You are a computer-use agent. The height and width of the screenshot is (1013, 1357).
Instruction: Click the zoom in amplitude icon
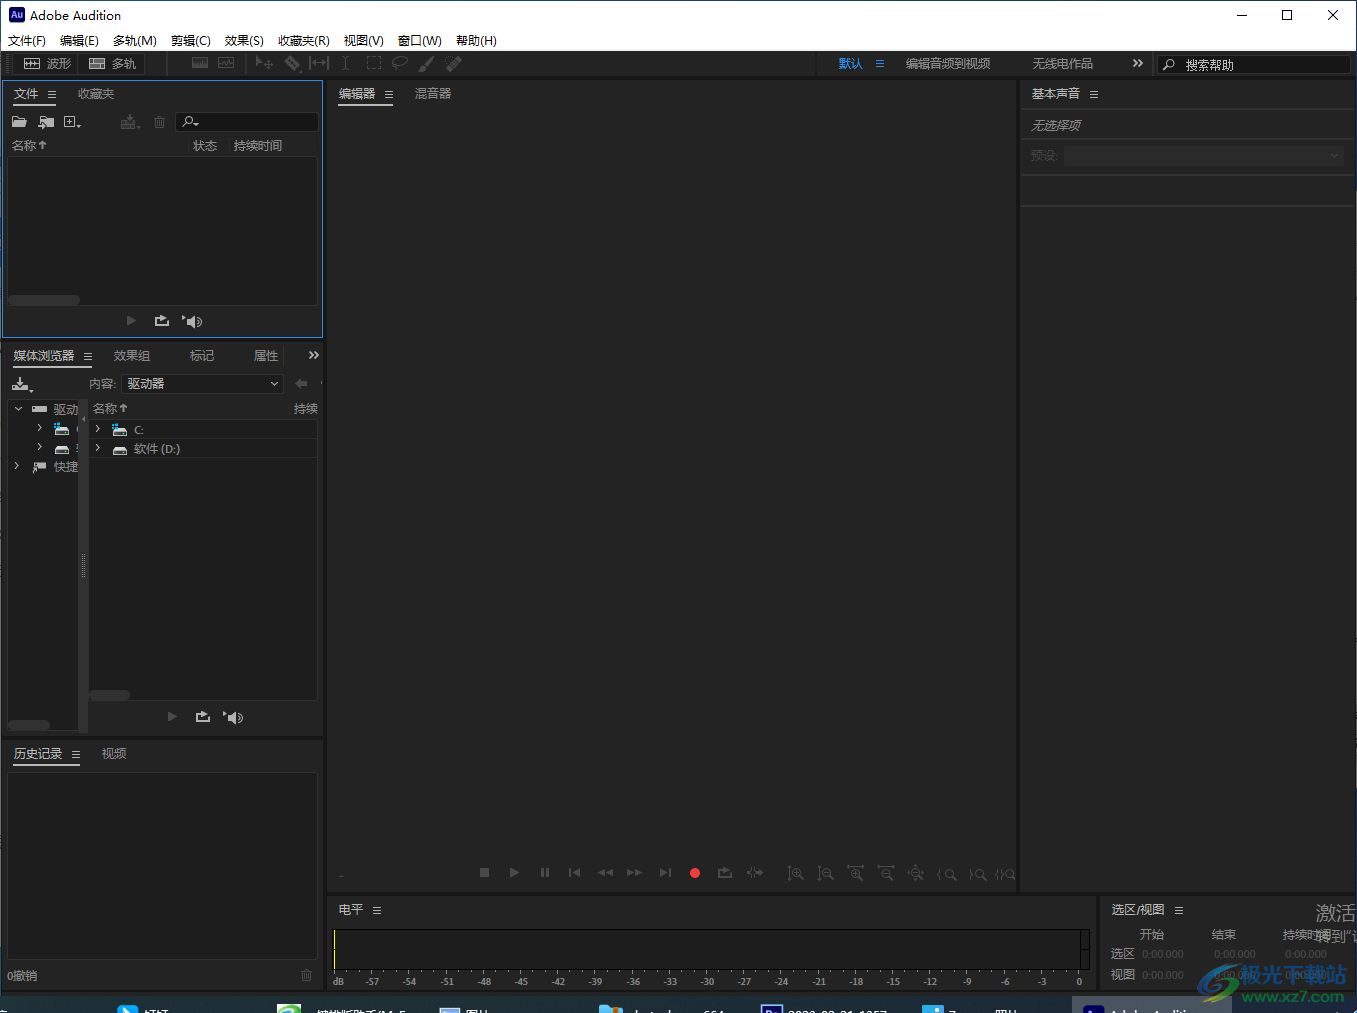[x=795, y=873]
